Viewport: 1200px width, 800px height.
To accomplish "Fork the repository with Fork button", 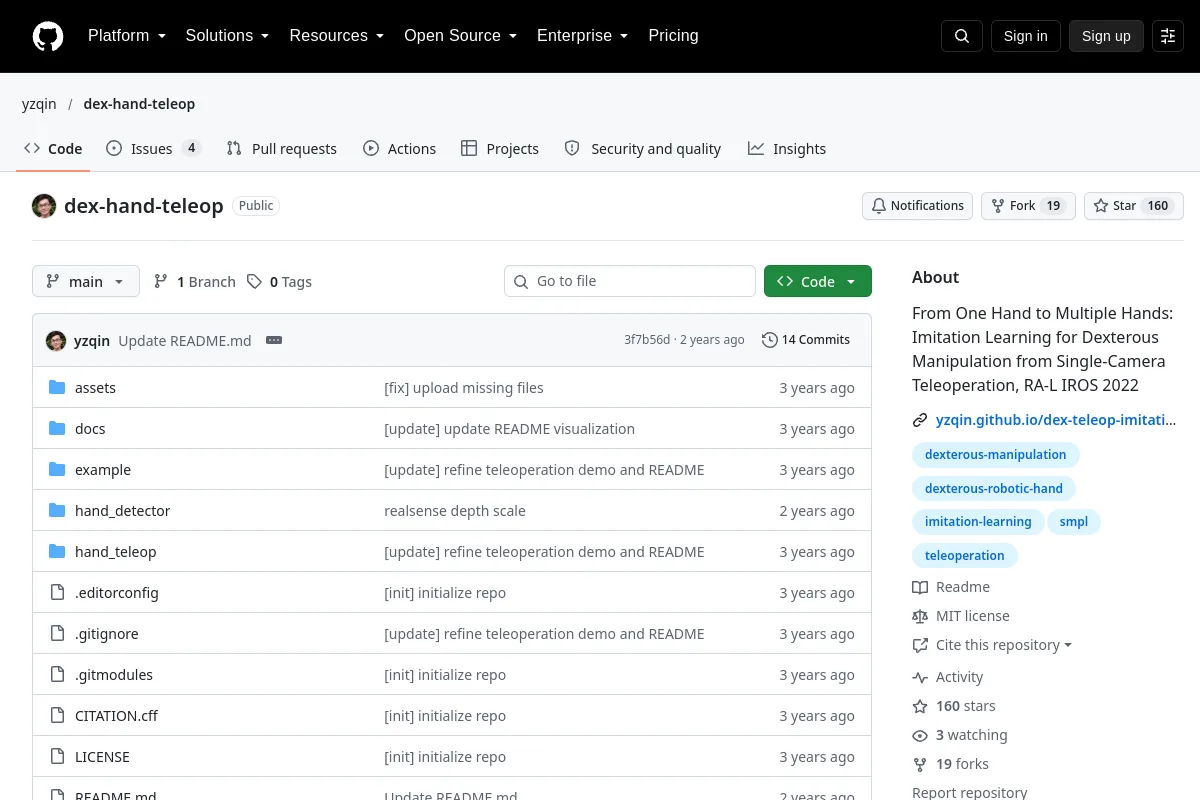I will tap(1028, 206).
